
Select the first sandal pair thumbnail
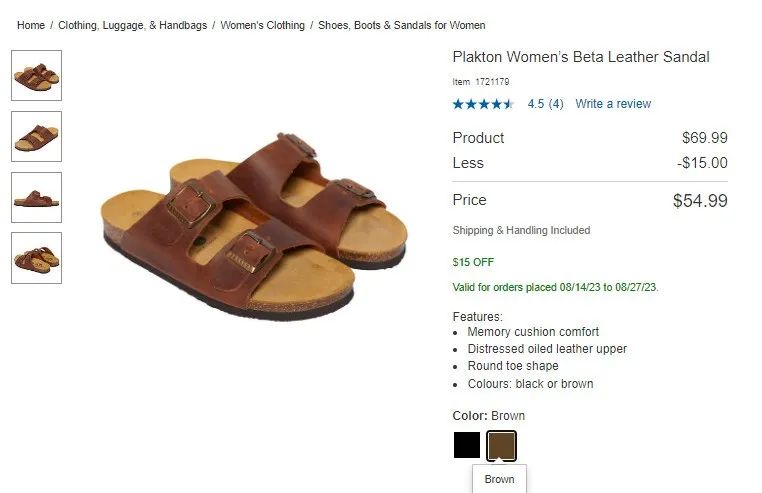coord(36,75)
